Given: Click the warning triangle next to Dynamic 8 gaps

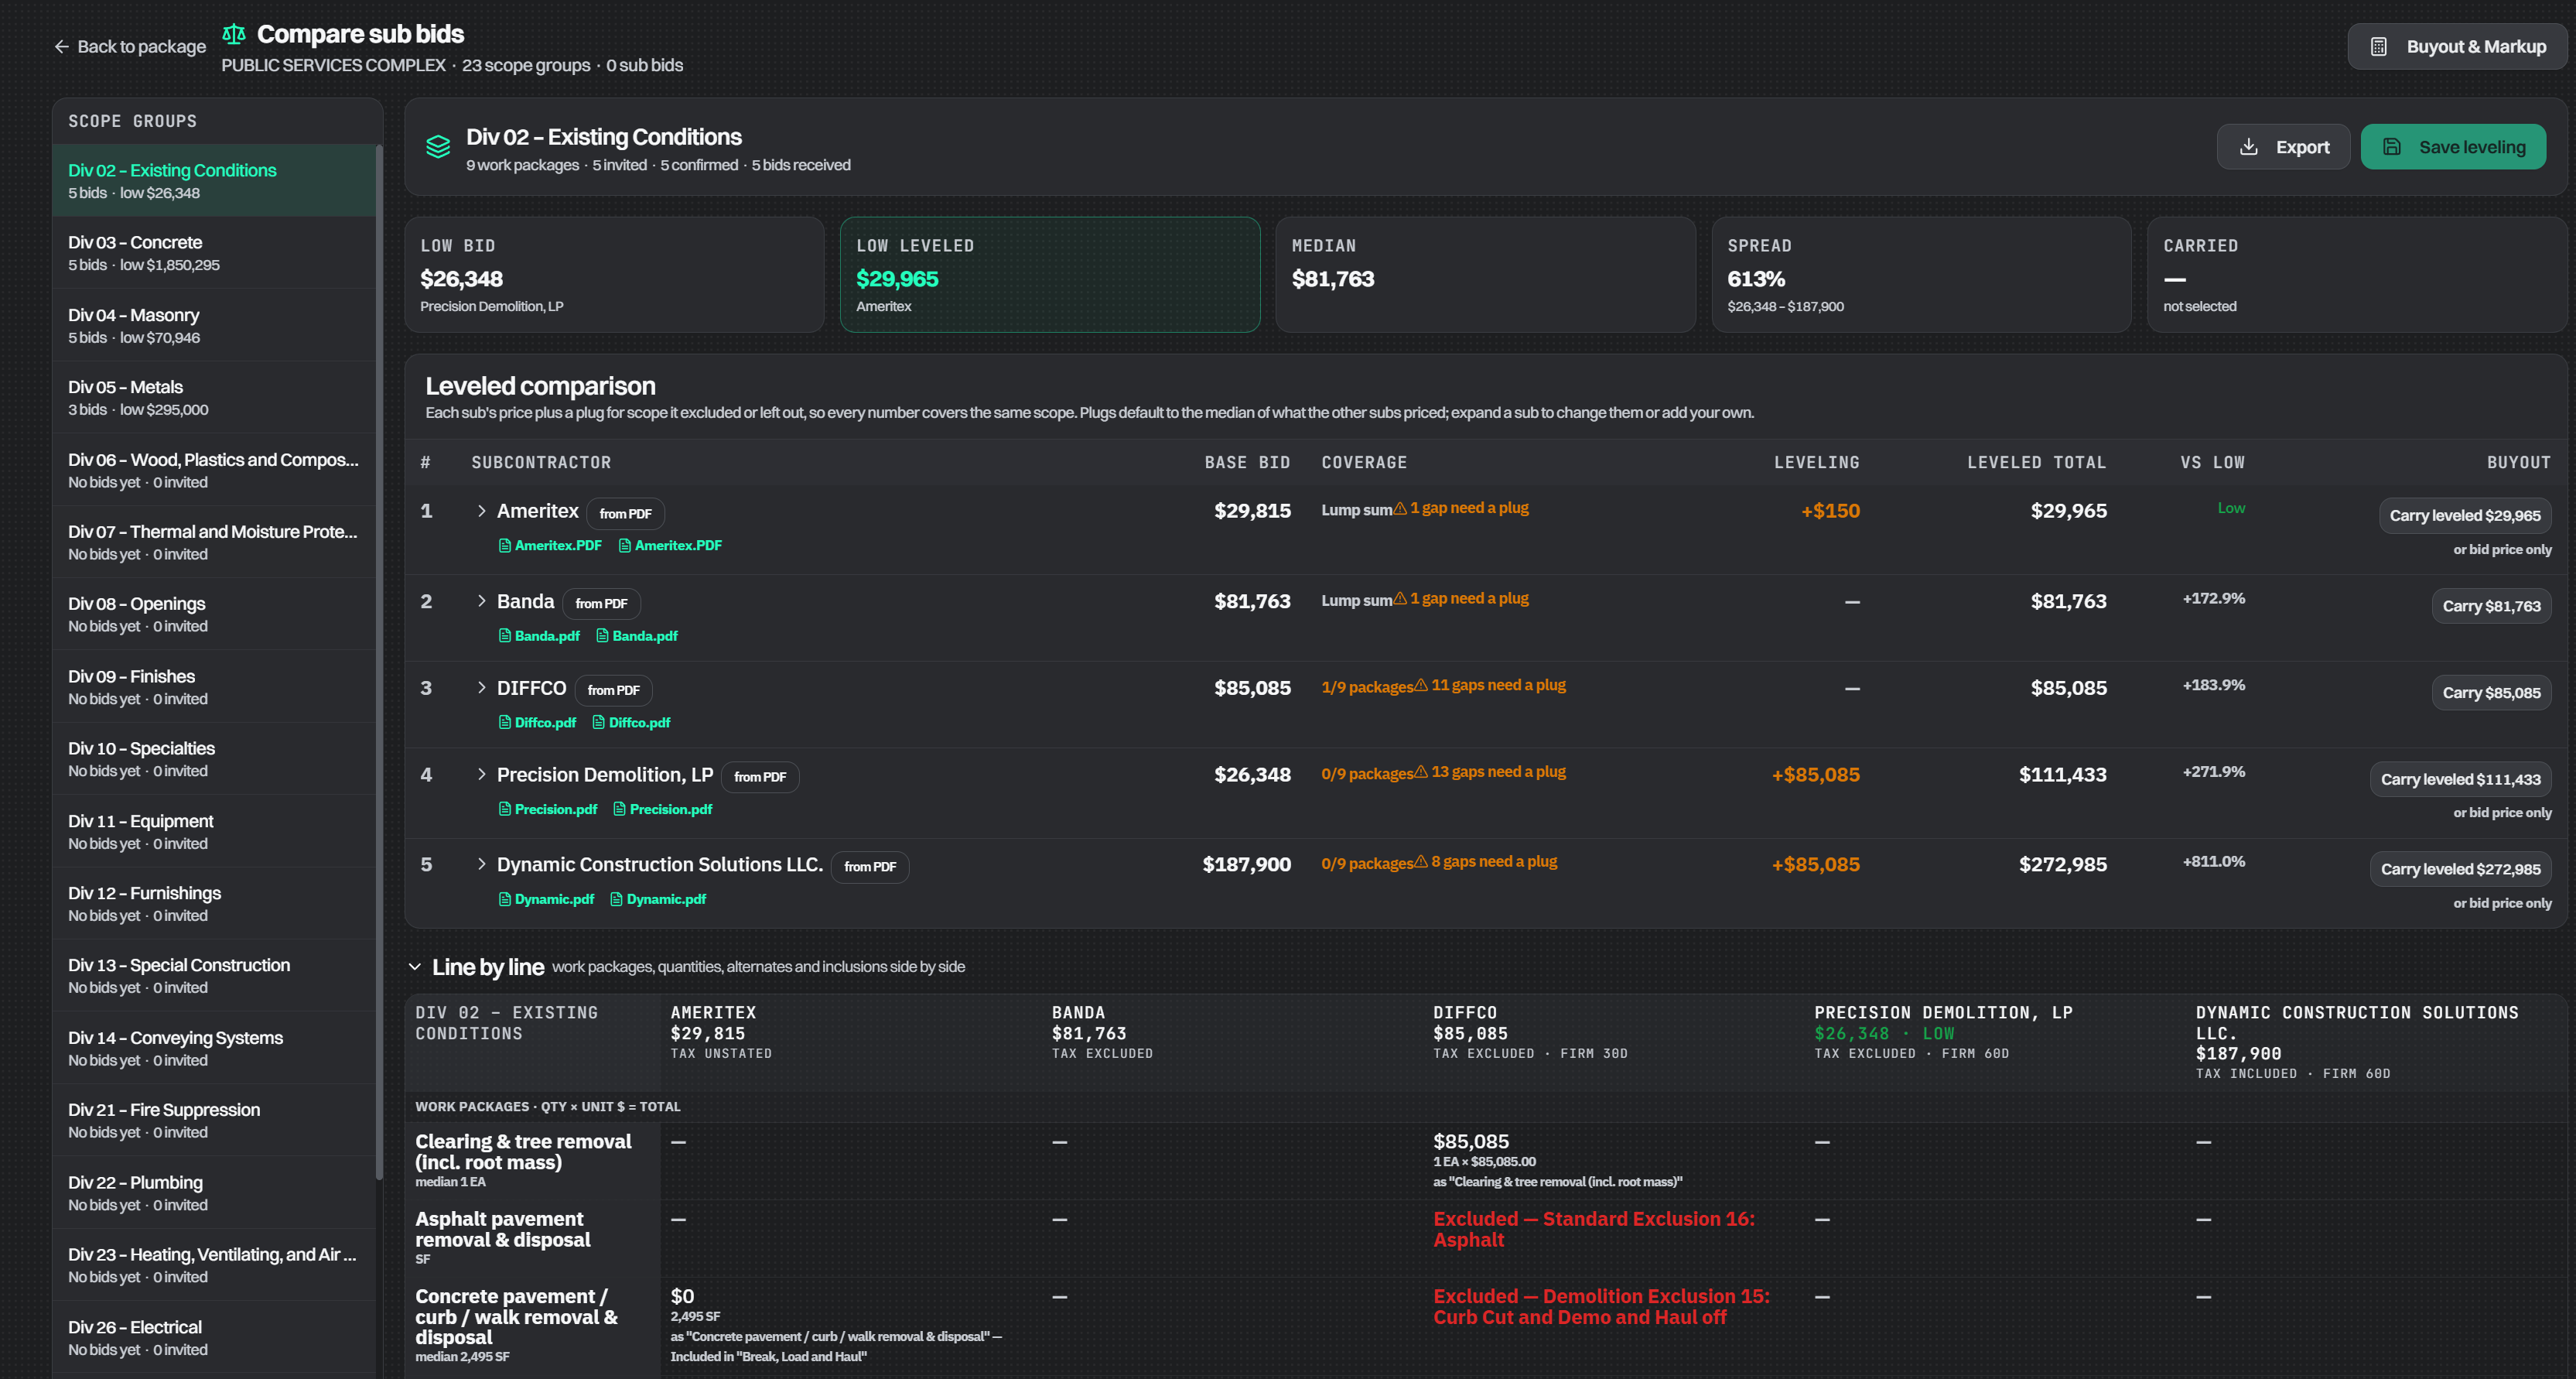Looking at the screenshot, I should (x=1421, y=862).
